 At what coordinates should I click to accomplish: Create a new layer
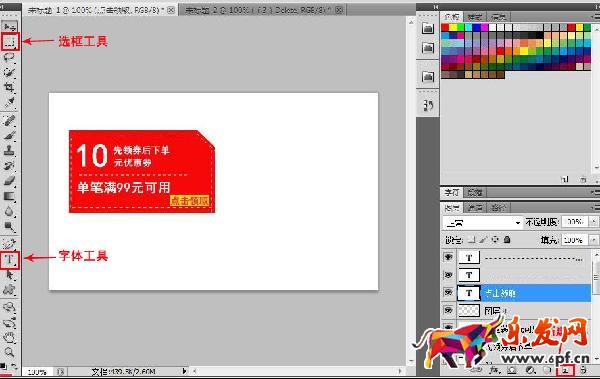click(x=566, y=370)
